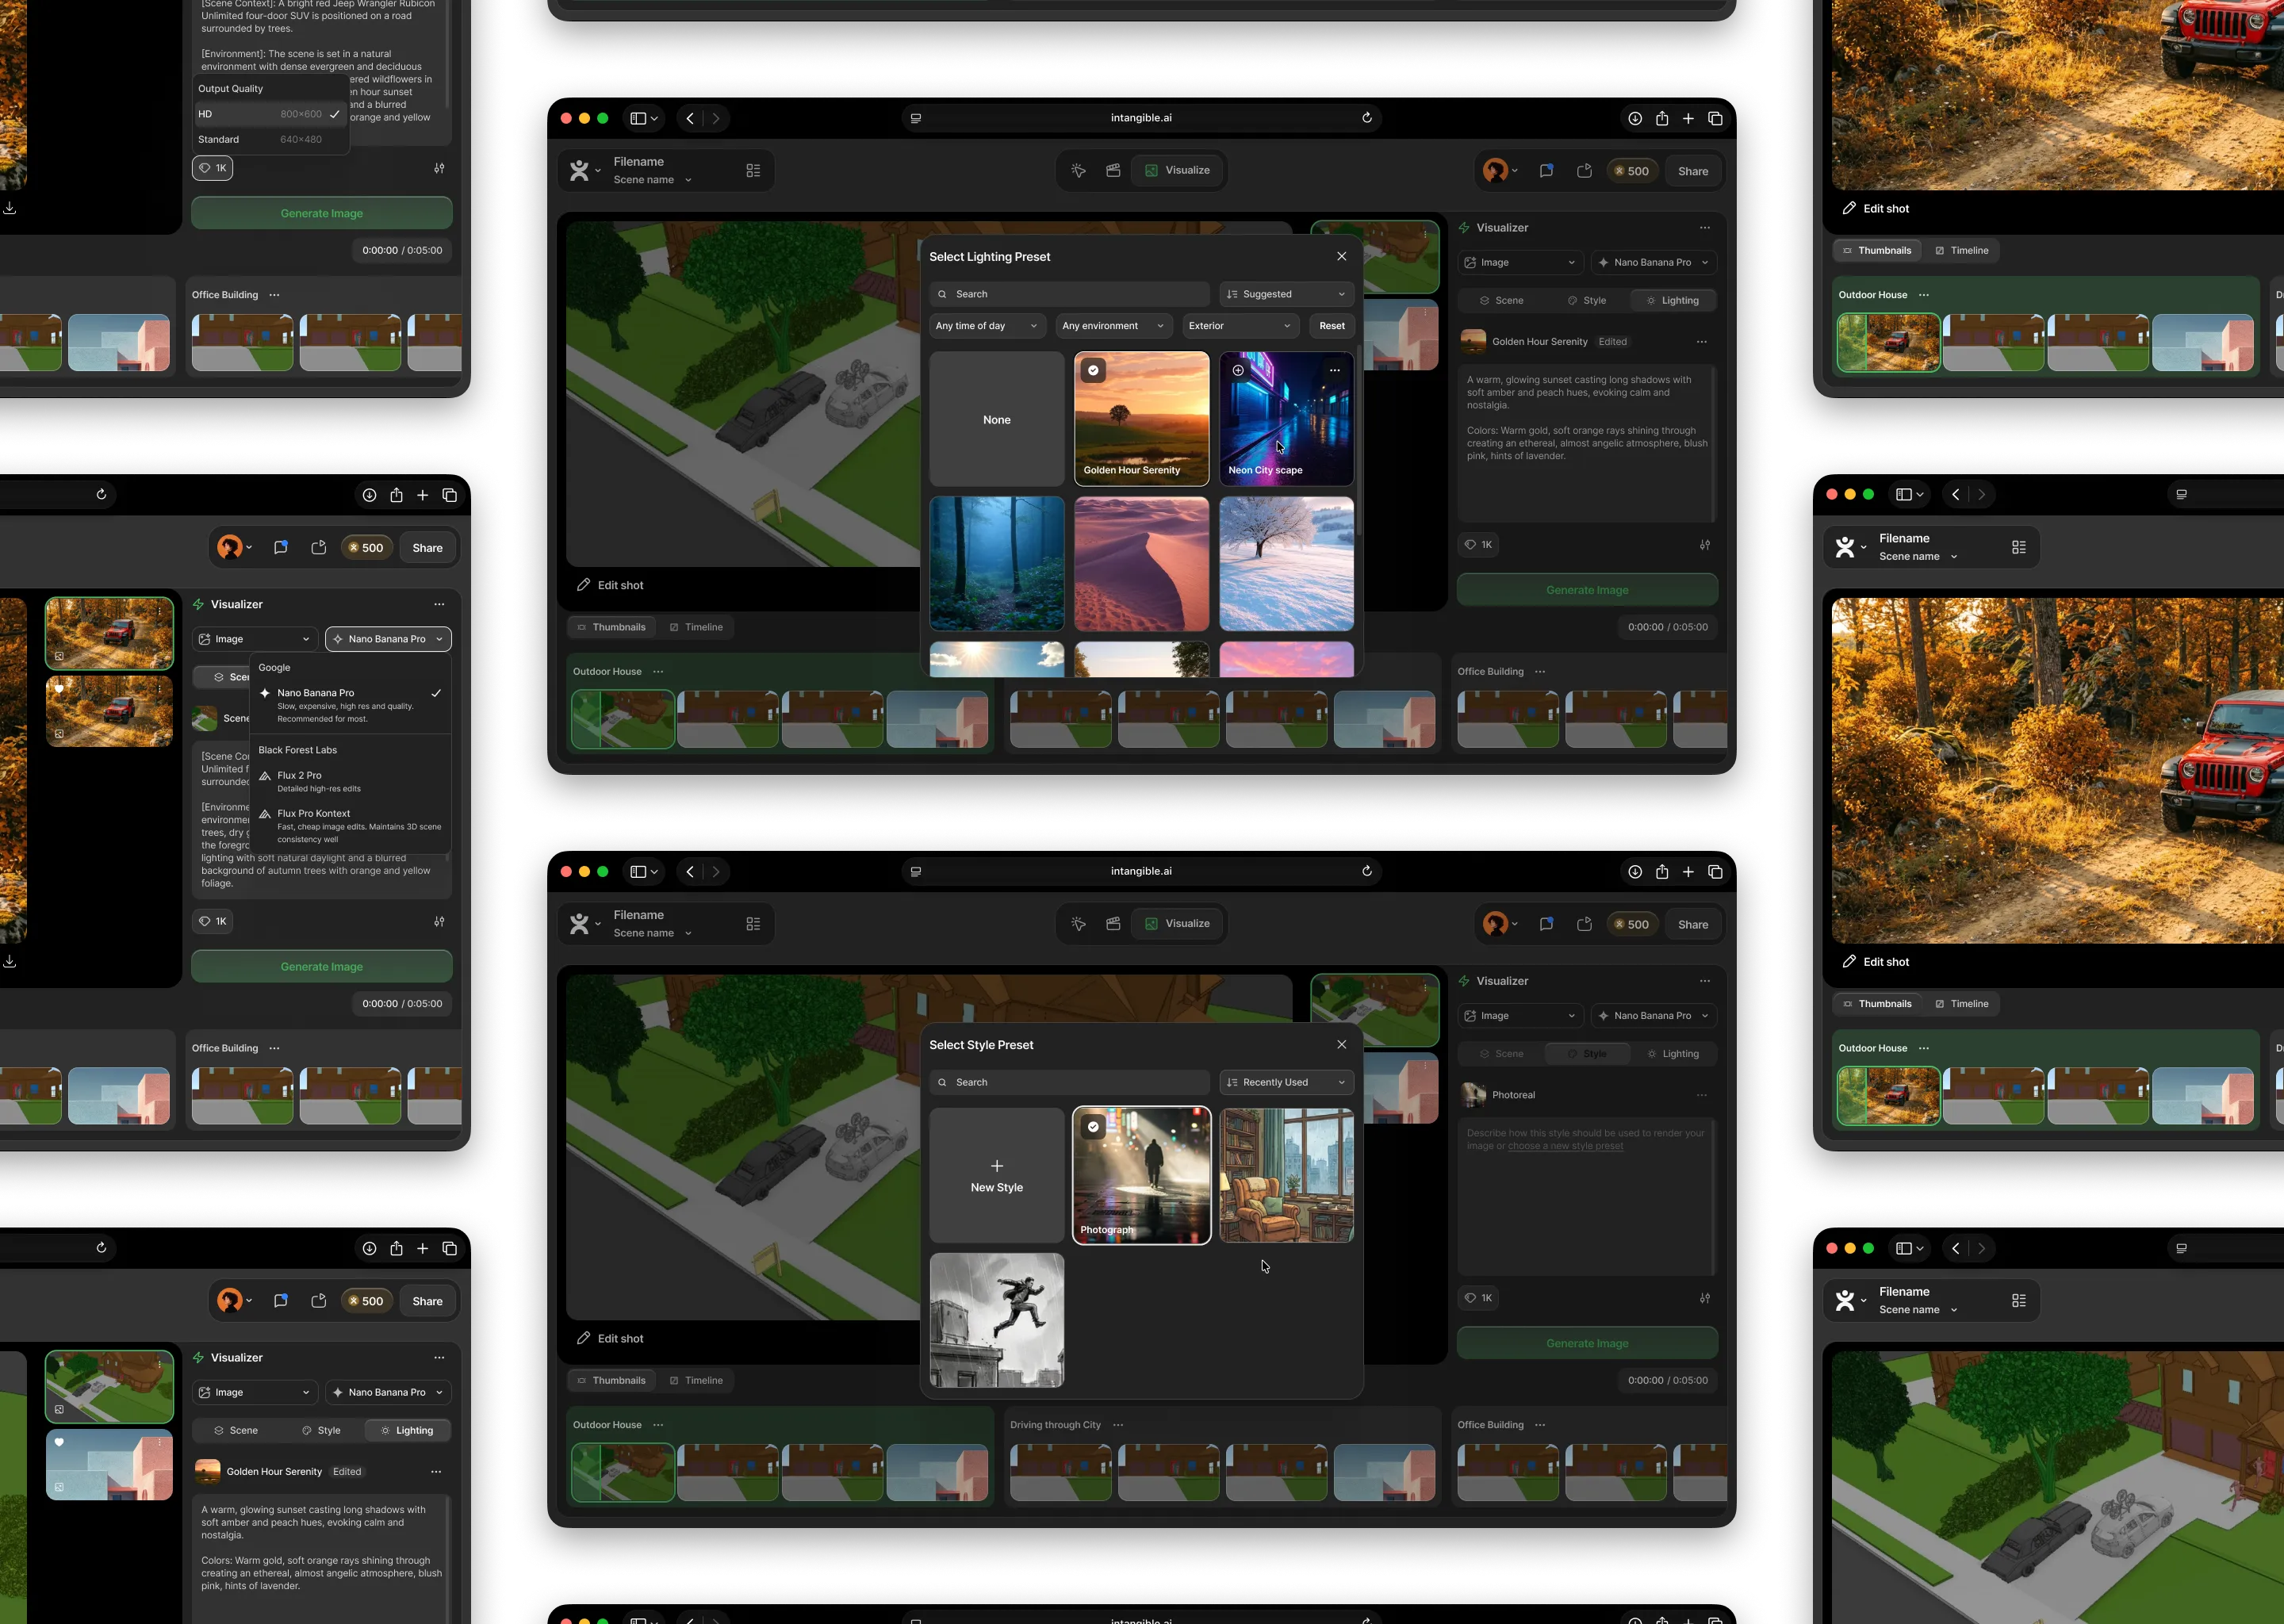Click search magnifier icon in Select Style Preset dialog
This screenshot has height=1624, width=2284.
click(942, 1082)
